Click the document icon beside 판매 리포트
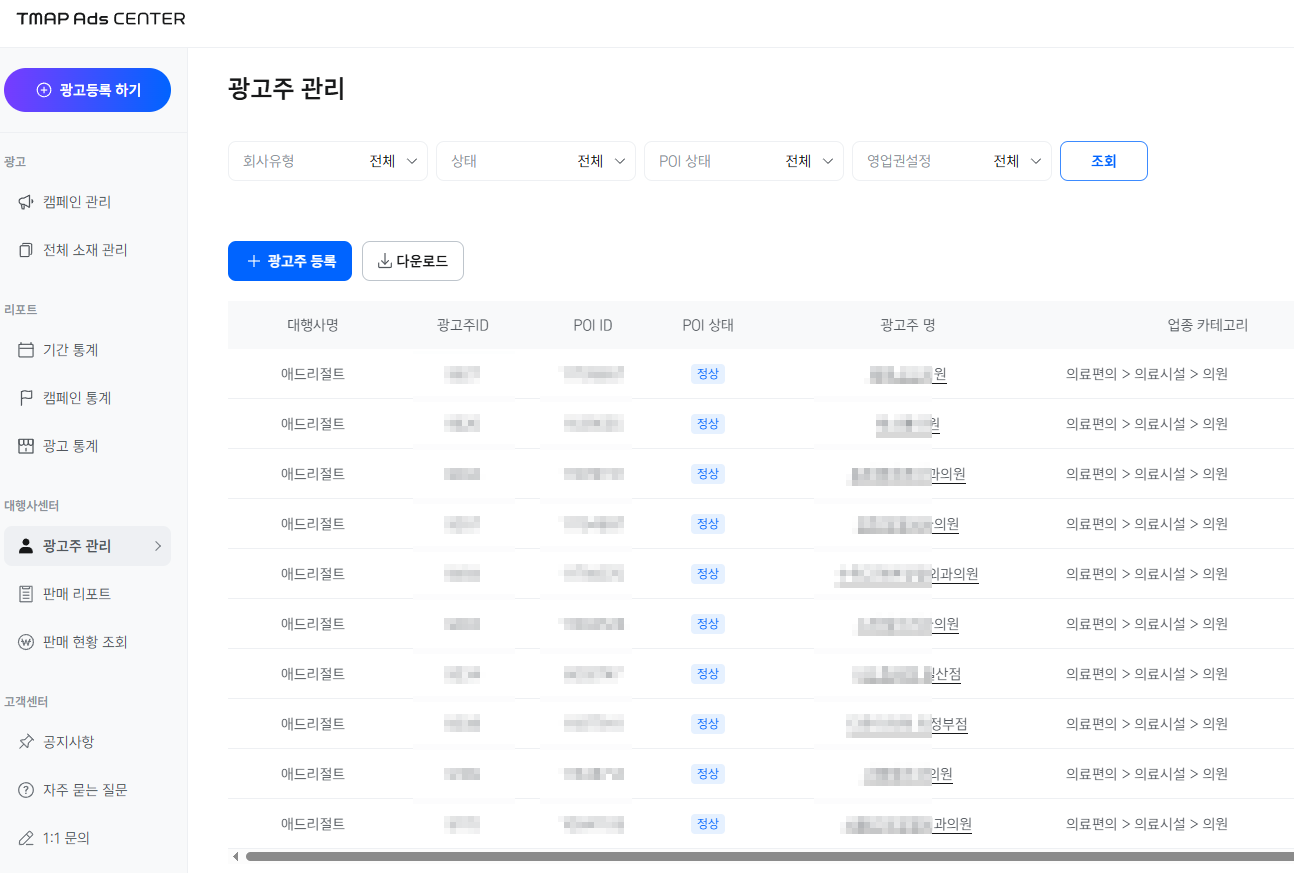The height and width of the screenshot is (873, 1294). pos(26,594)
